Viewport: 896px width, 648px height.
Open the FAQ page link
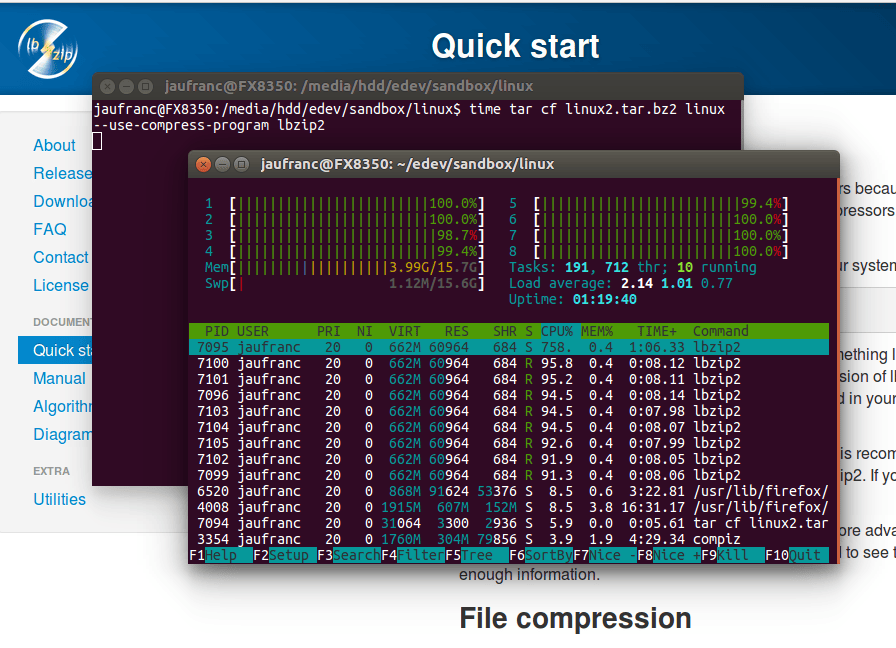click(x=50, y=230)
